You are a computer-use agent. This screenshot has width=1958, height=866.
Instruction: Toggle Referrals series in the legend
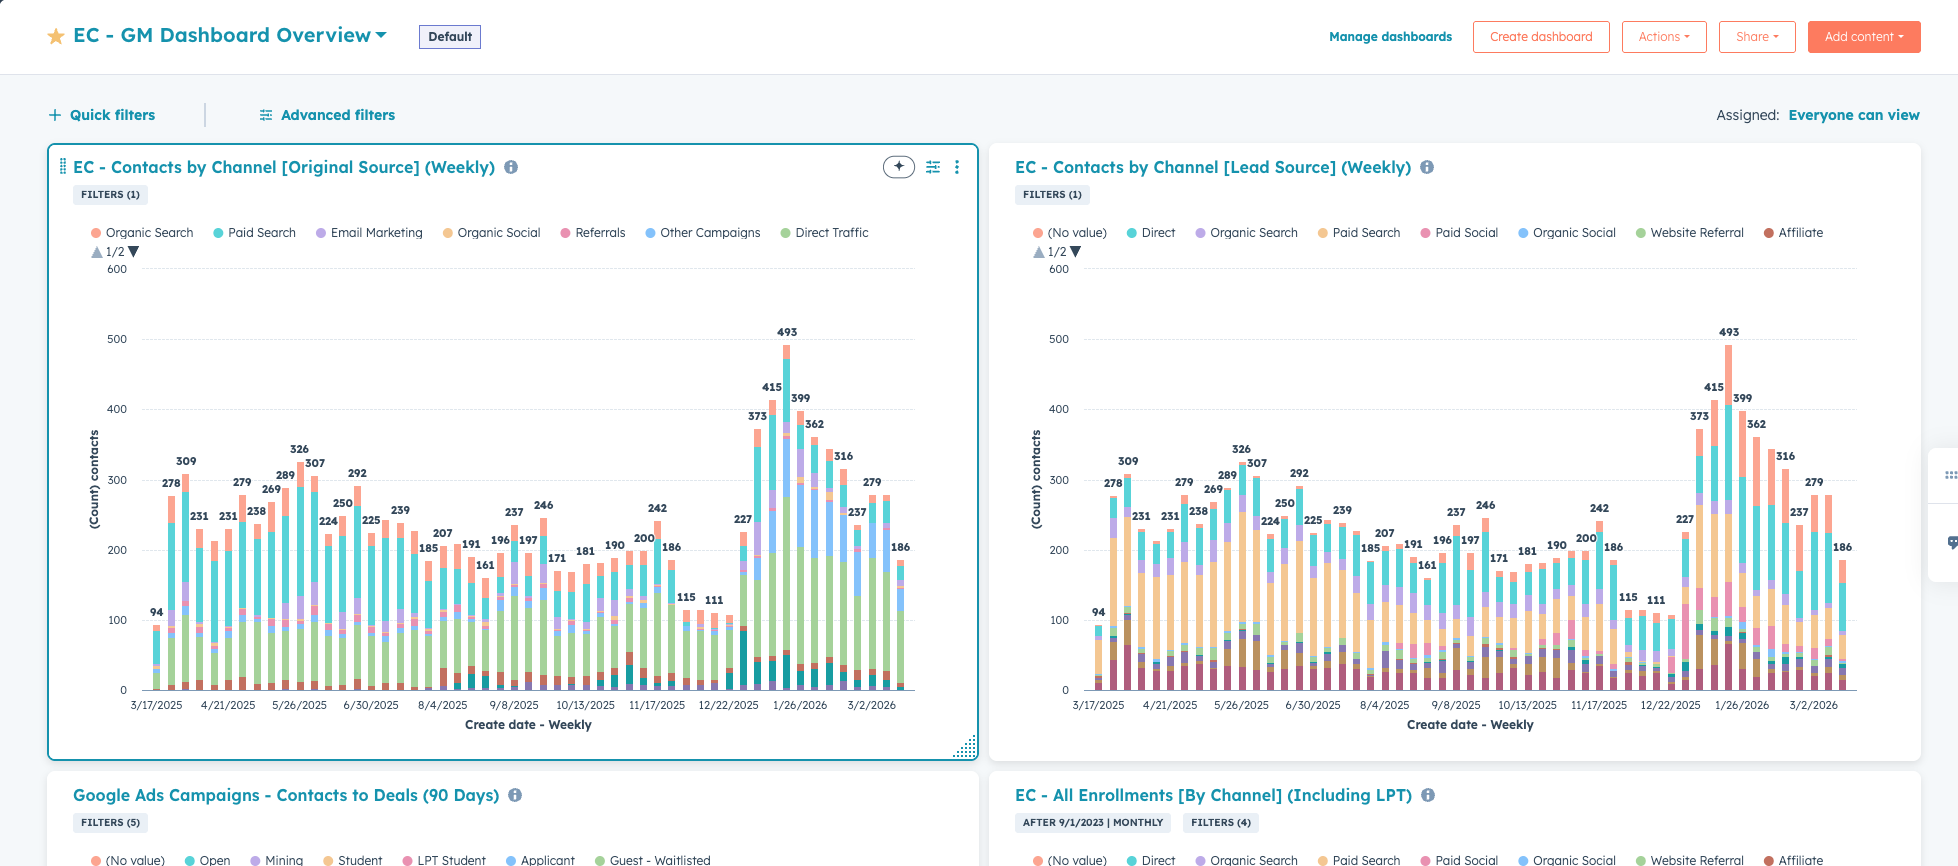[x=593, y=233]
